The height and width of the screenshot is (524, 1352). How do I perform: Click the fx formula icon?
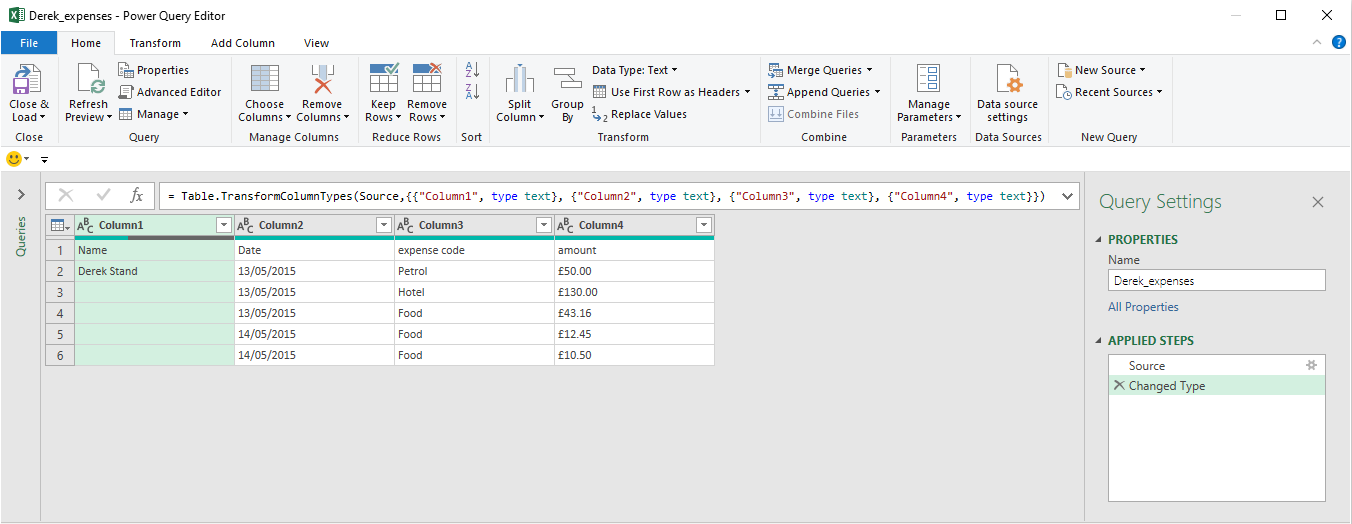[x=137, y=196]
